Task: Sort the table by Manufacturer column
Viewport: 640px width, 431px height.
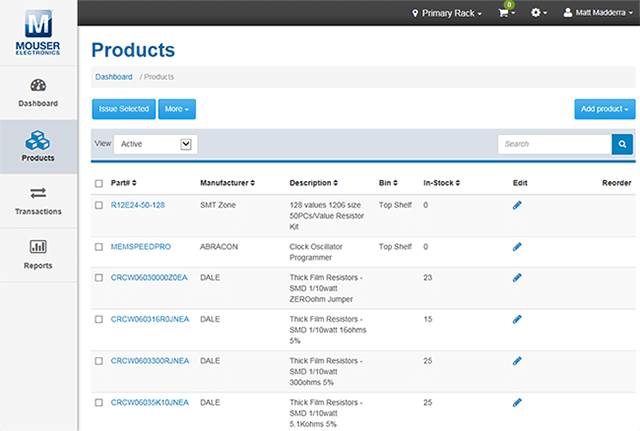Action: pos(227,183)
